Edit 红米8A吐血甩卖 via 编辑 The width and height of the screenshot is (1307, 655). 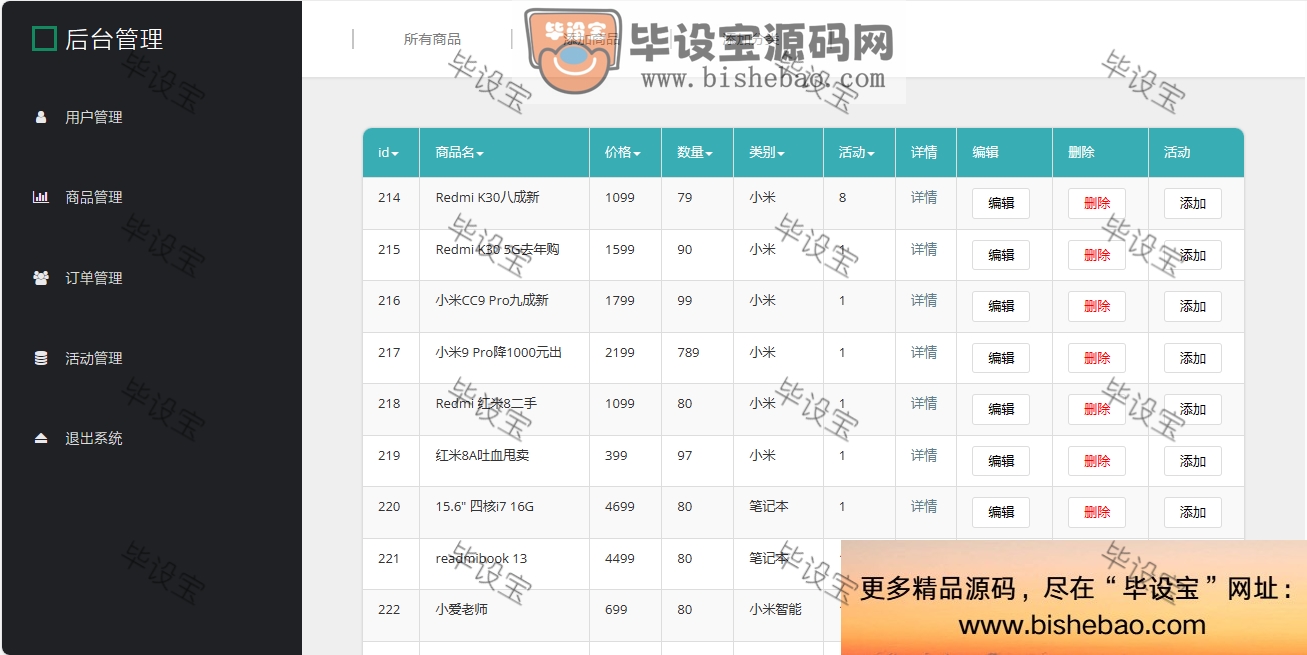click(x=1001, y=461)
